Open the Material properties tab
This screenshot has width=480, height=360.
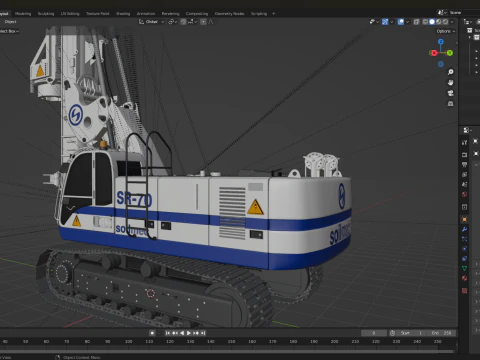point(464,278)
